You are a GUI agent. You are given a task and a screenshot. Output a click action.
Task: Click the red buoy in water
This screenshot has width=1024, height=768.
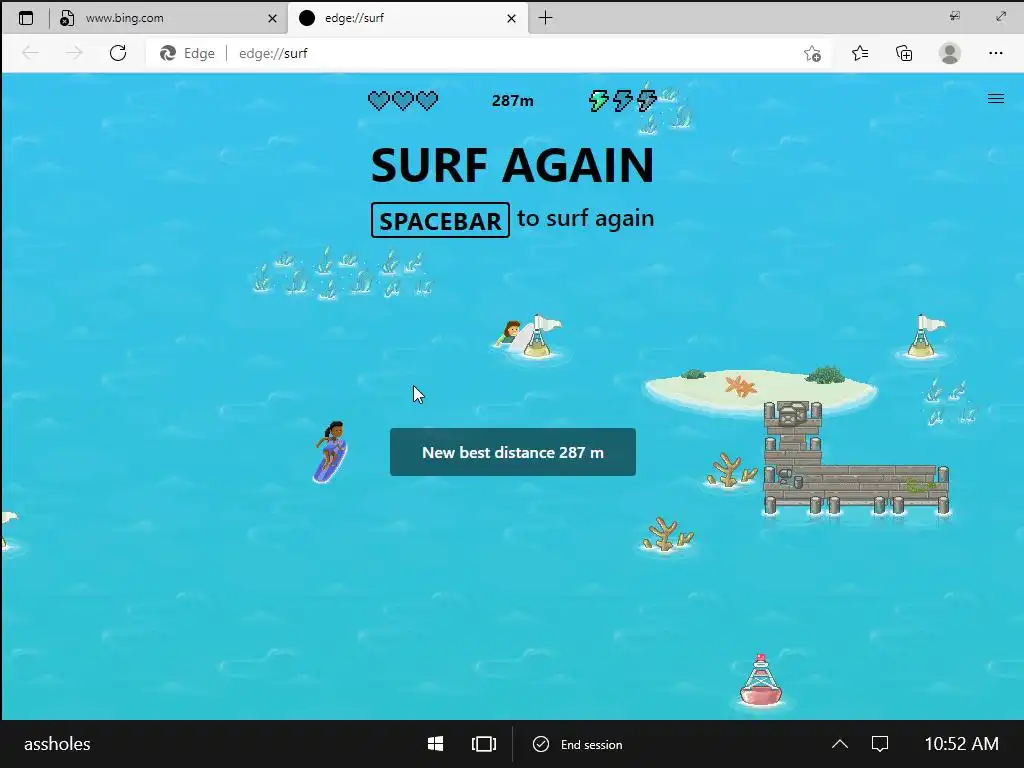760,680
